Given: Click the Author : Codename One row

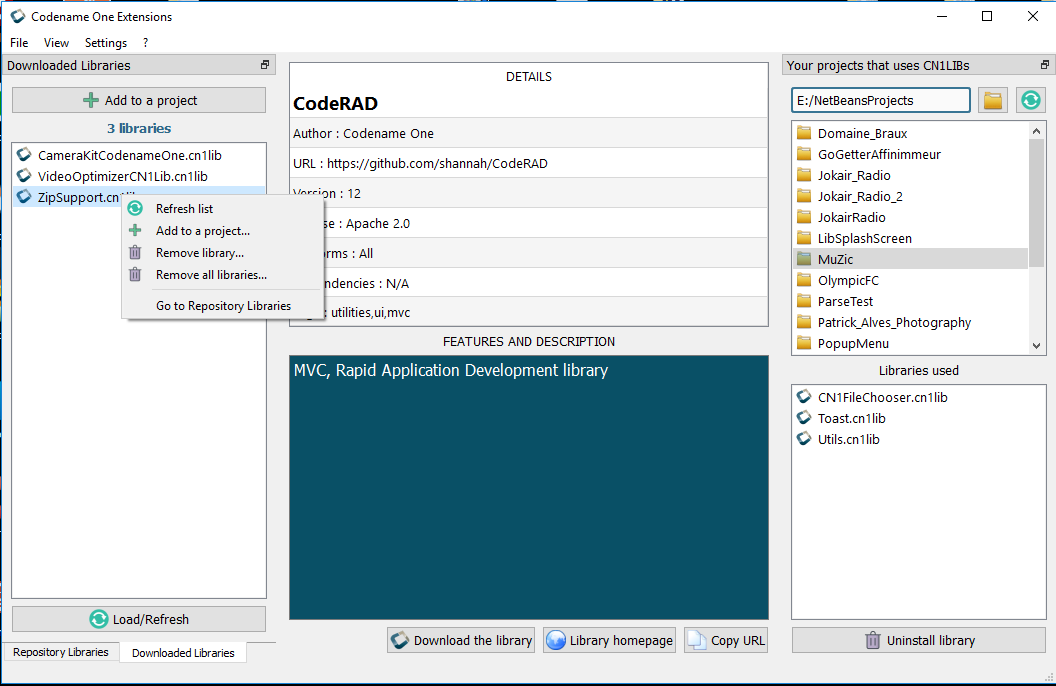Looking at the screenshot, I should tap(529, 133).
